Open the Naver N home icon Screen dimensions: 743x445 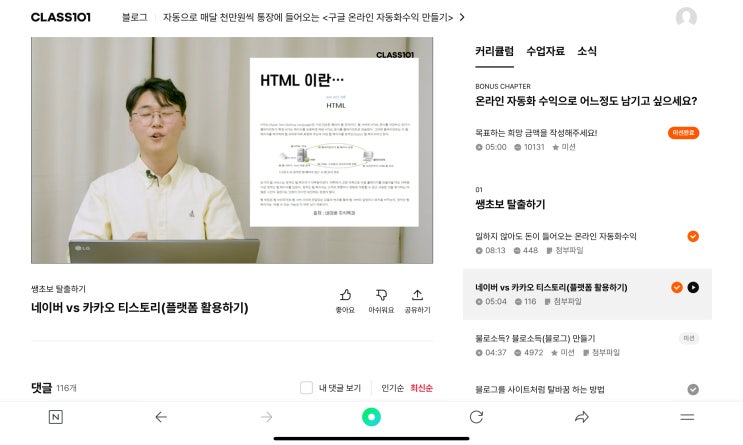pos(56,417)
